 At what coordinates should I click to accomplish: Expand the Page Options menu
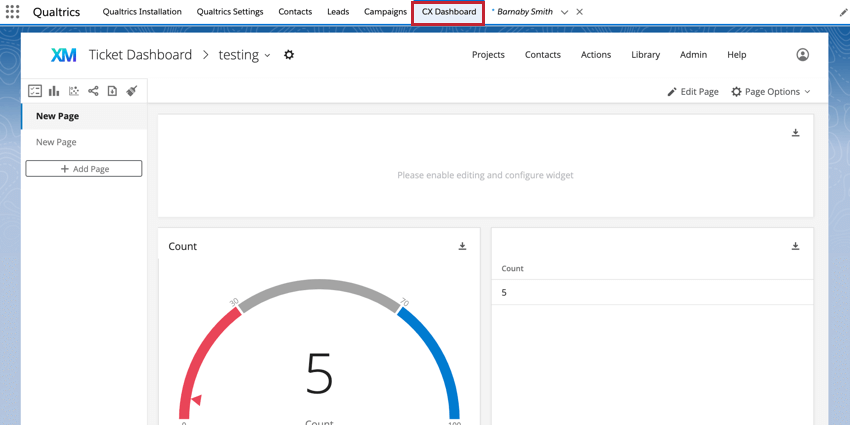(770, 92)
